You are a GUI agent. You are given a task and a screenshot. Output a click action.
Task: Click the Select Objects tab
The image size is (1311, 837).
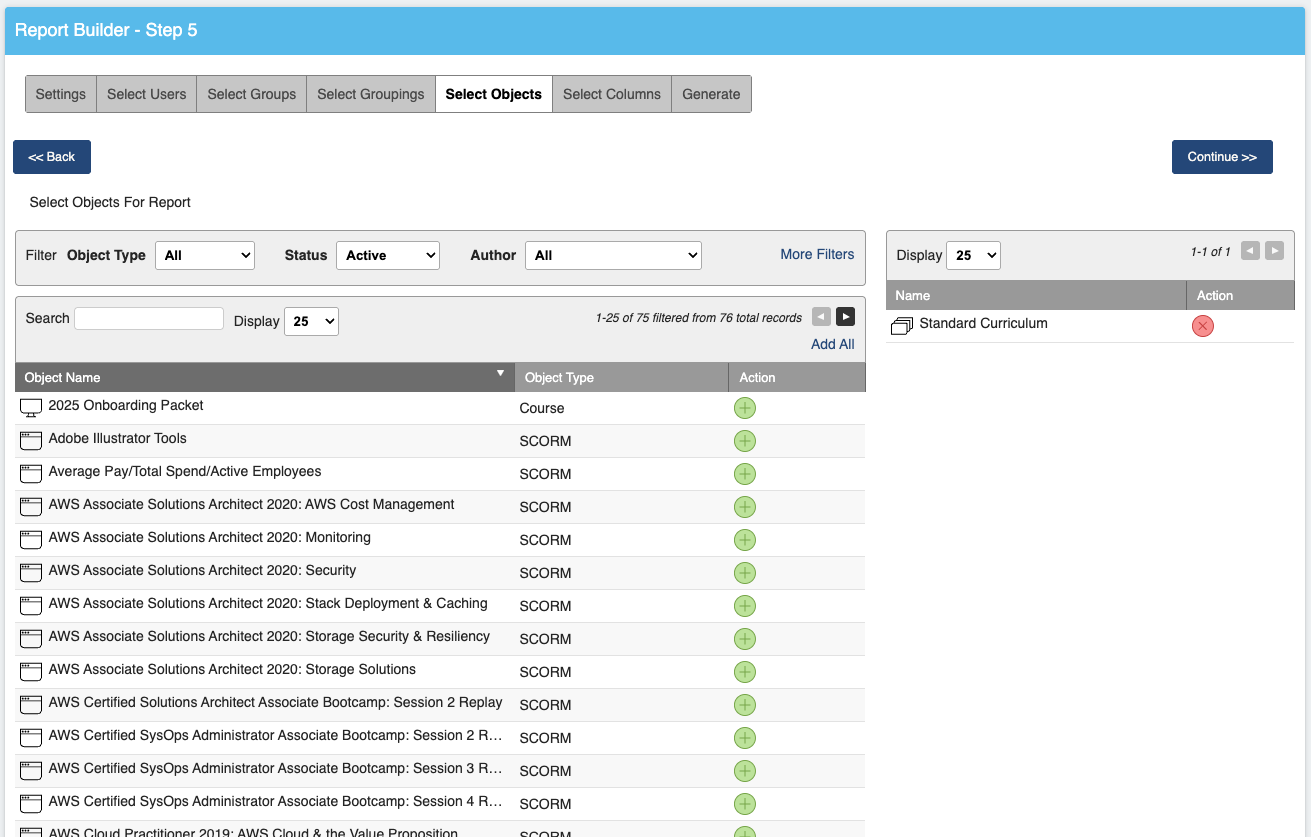pyautogui.click(x=494, y=94)
